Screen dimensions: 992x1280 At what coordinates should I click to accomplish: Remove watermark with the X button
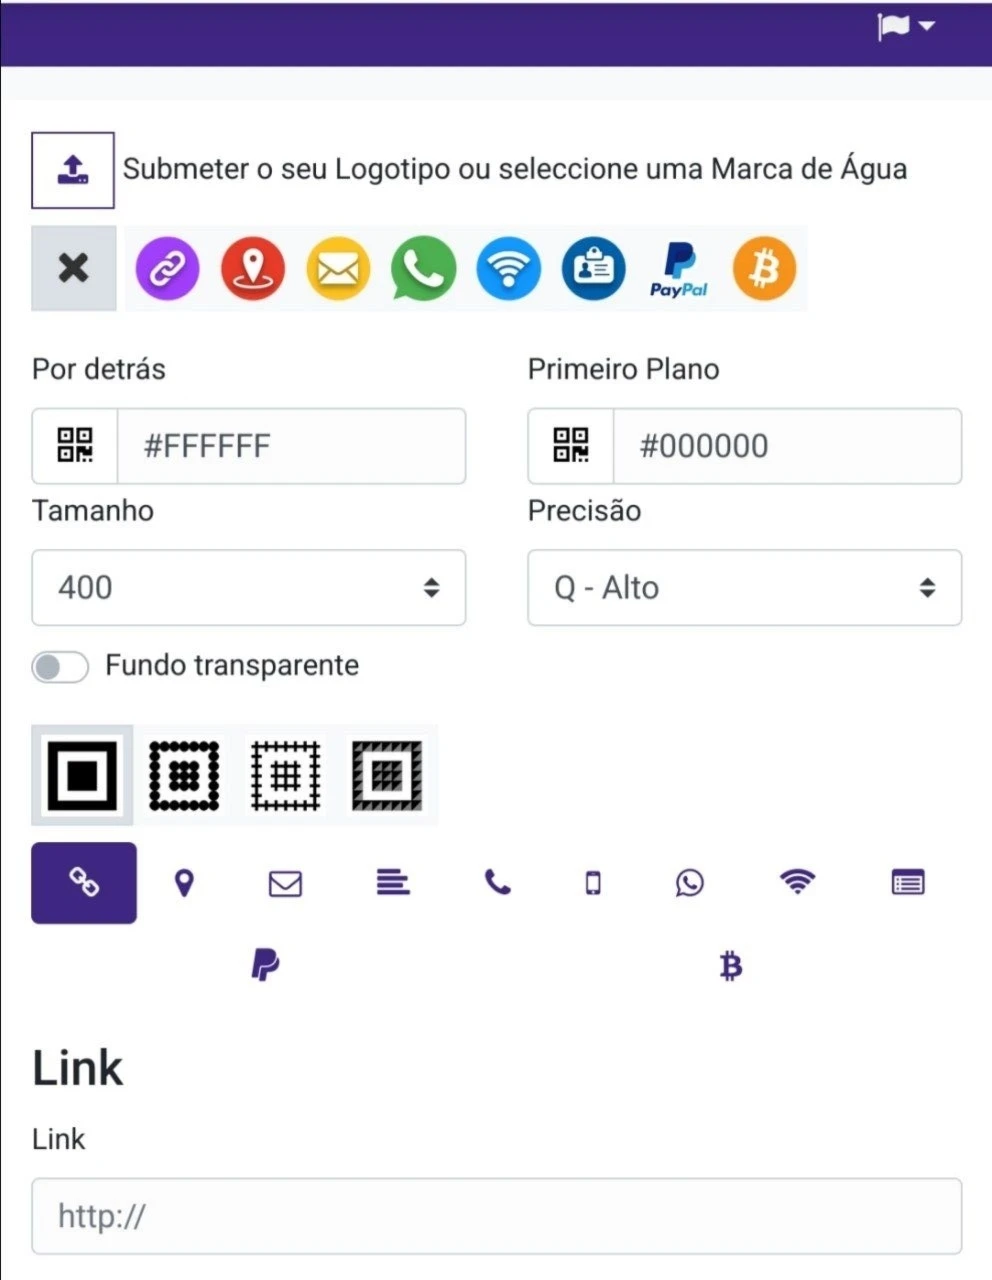point(74,268)
